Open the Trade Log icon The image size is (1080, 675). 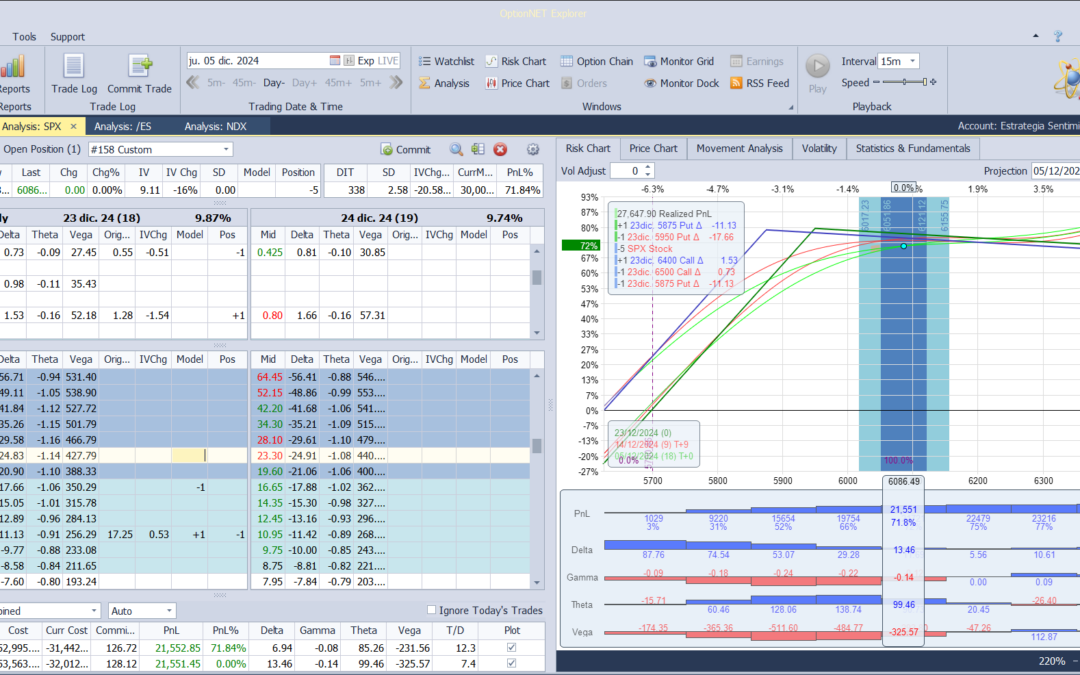74,67
